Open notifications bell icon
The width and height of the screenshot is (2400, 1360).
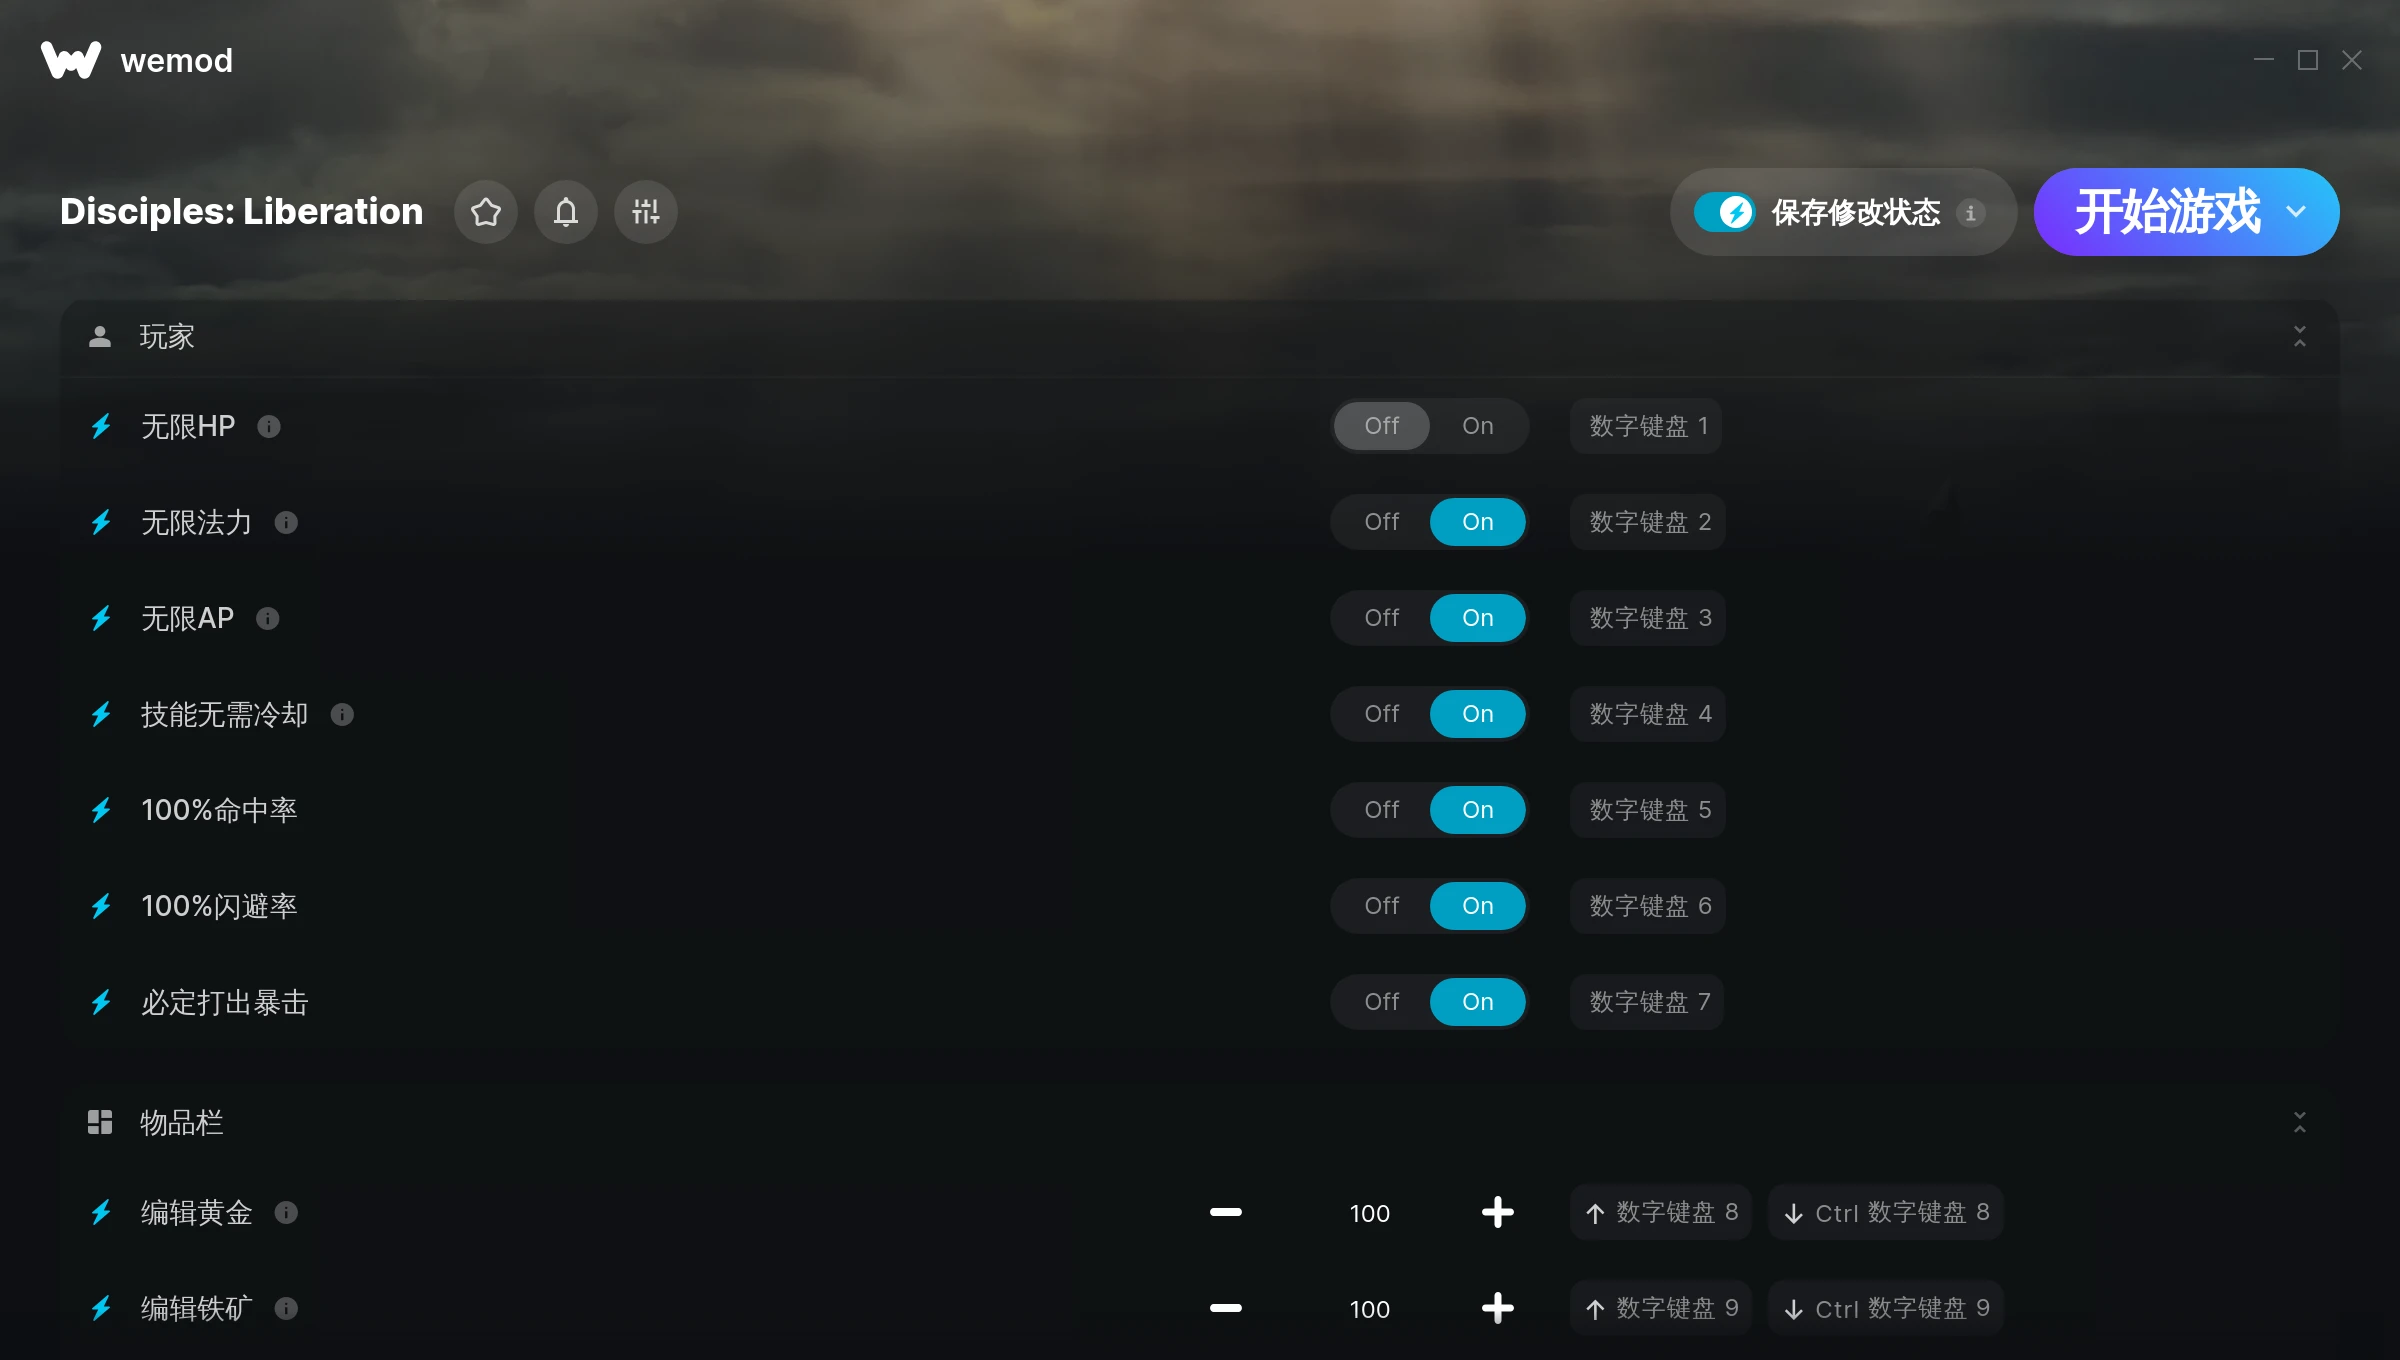click(x=566, y=212)
